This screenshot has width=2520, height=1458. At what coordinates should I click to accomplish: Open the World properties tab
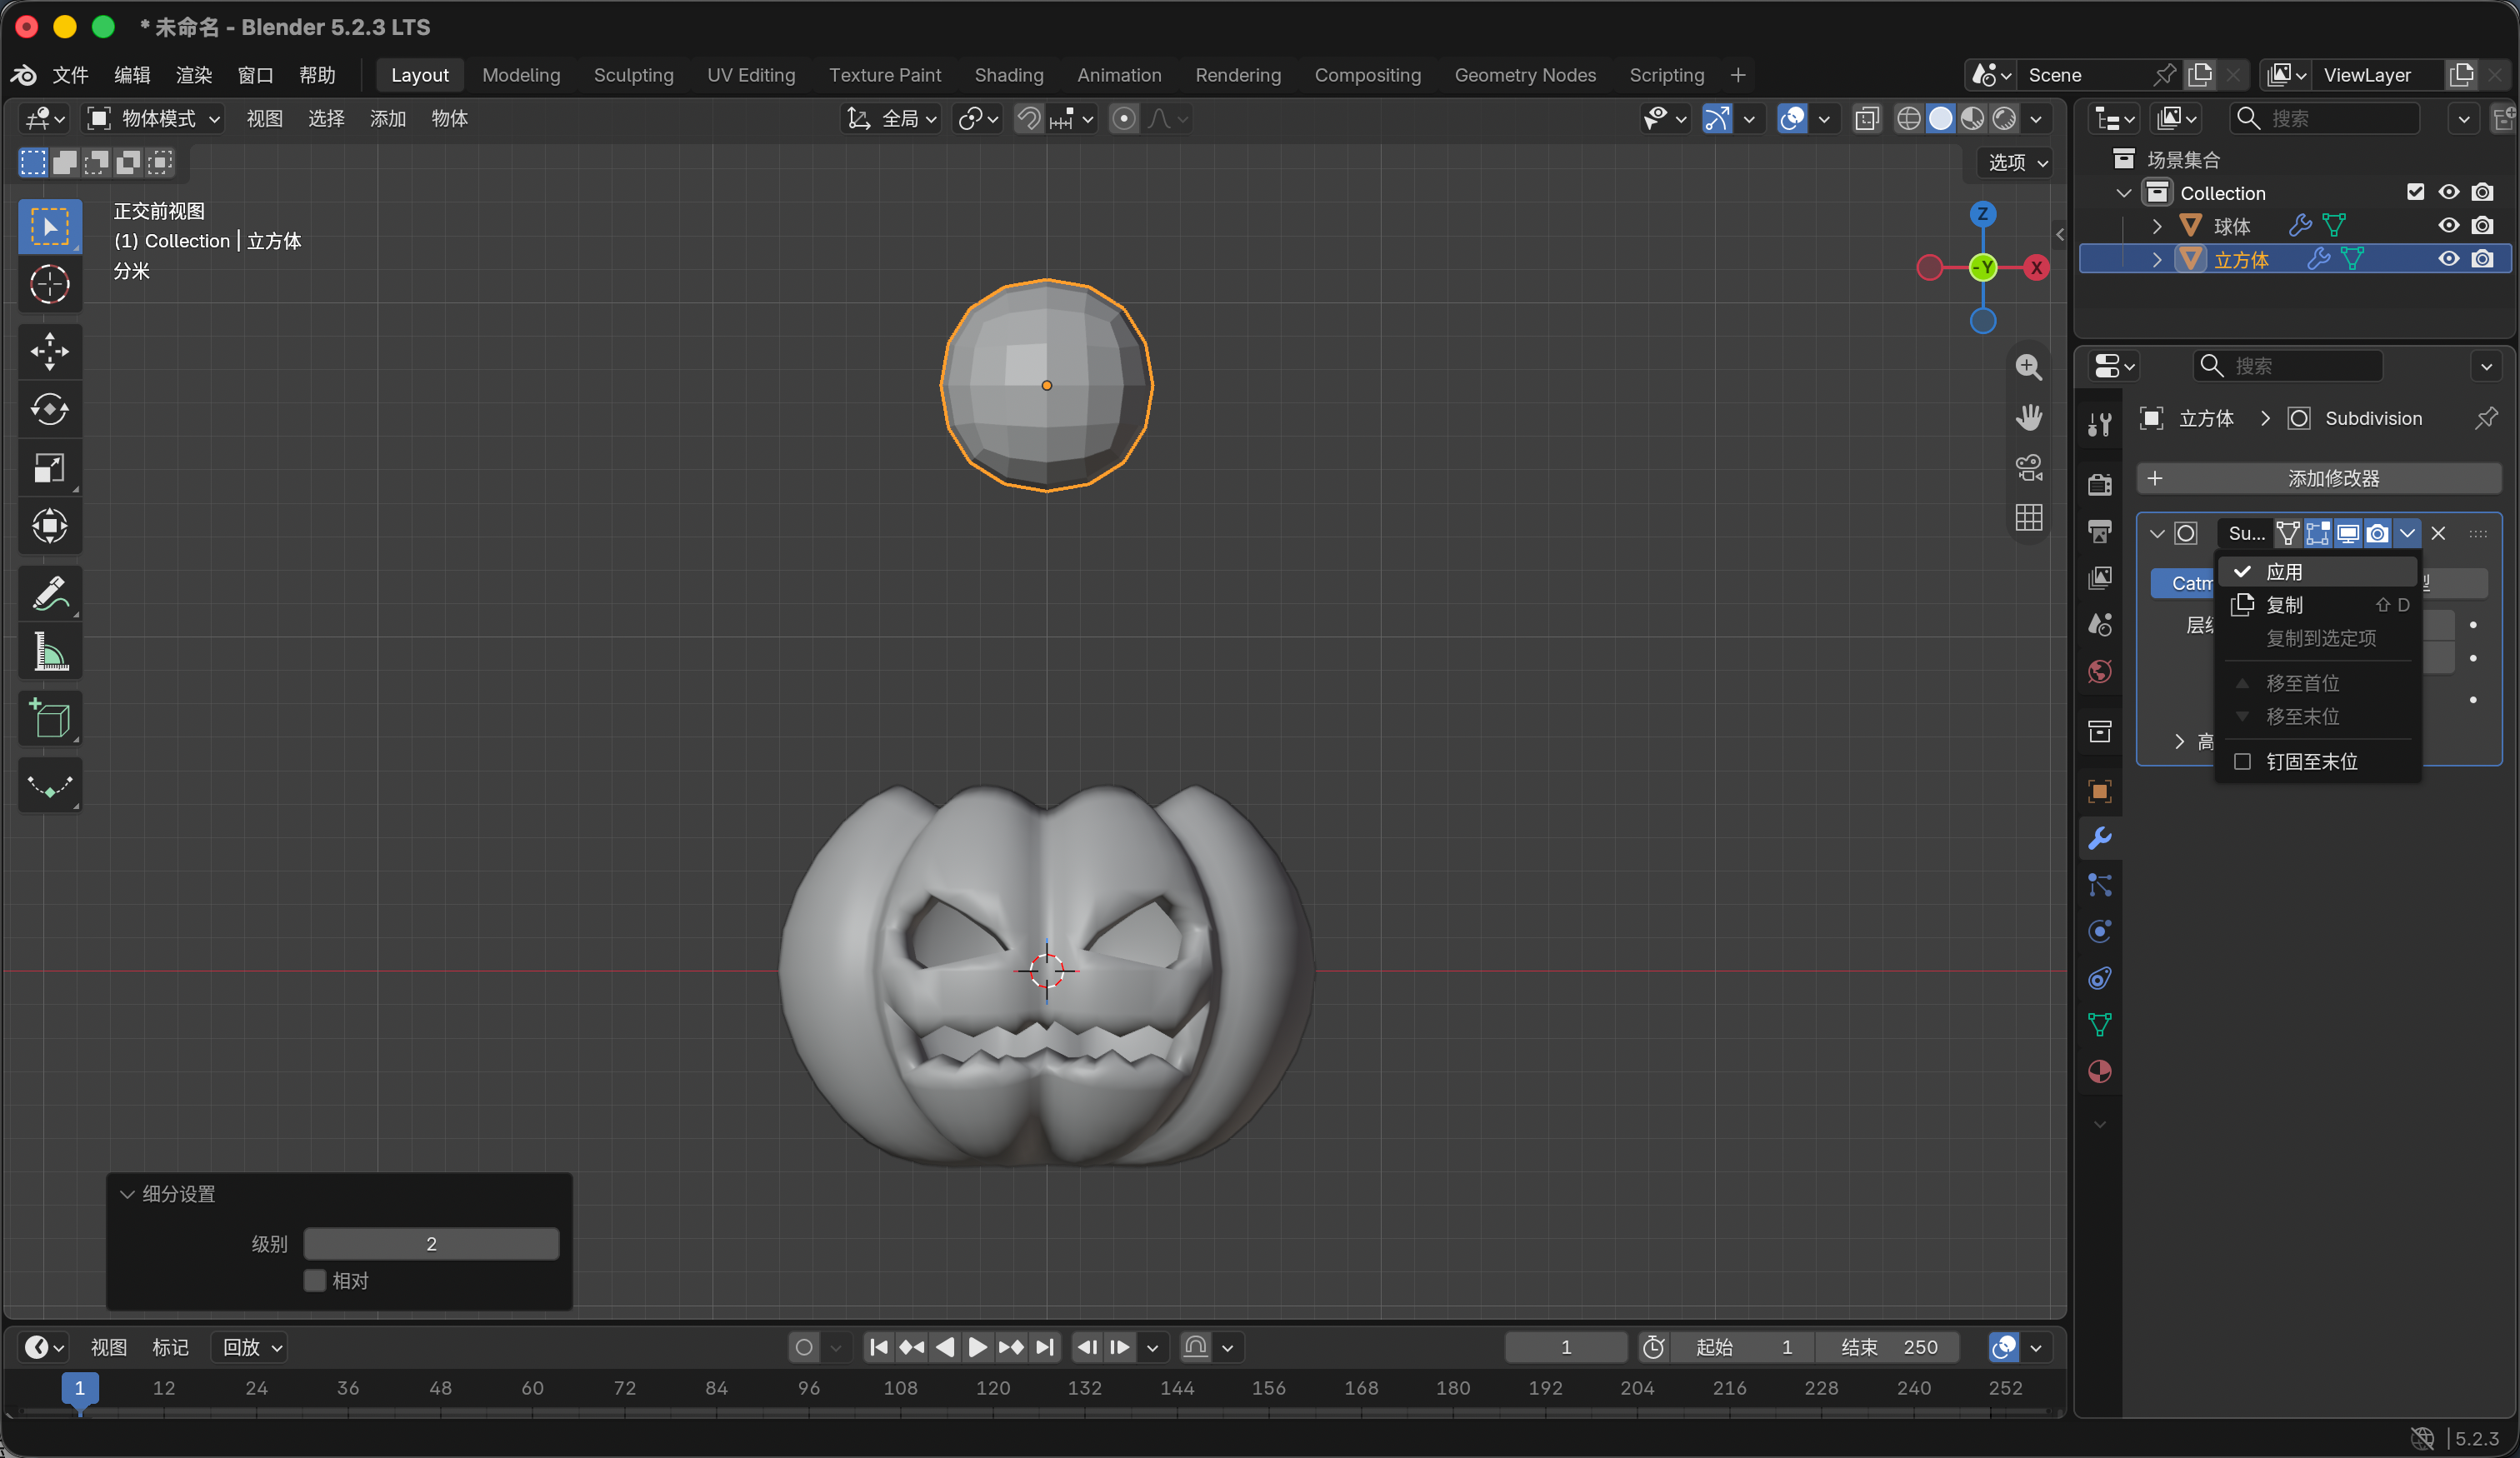coord(2099,671)
